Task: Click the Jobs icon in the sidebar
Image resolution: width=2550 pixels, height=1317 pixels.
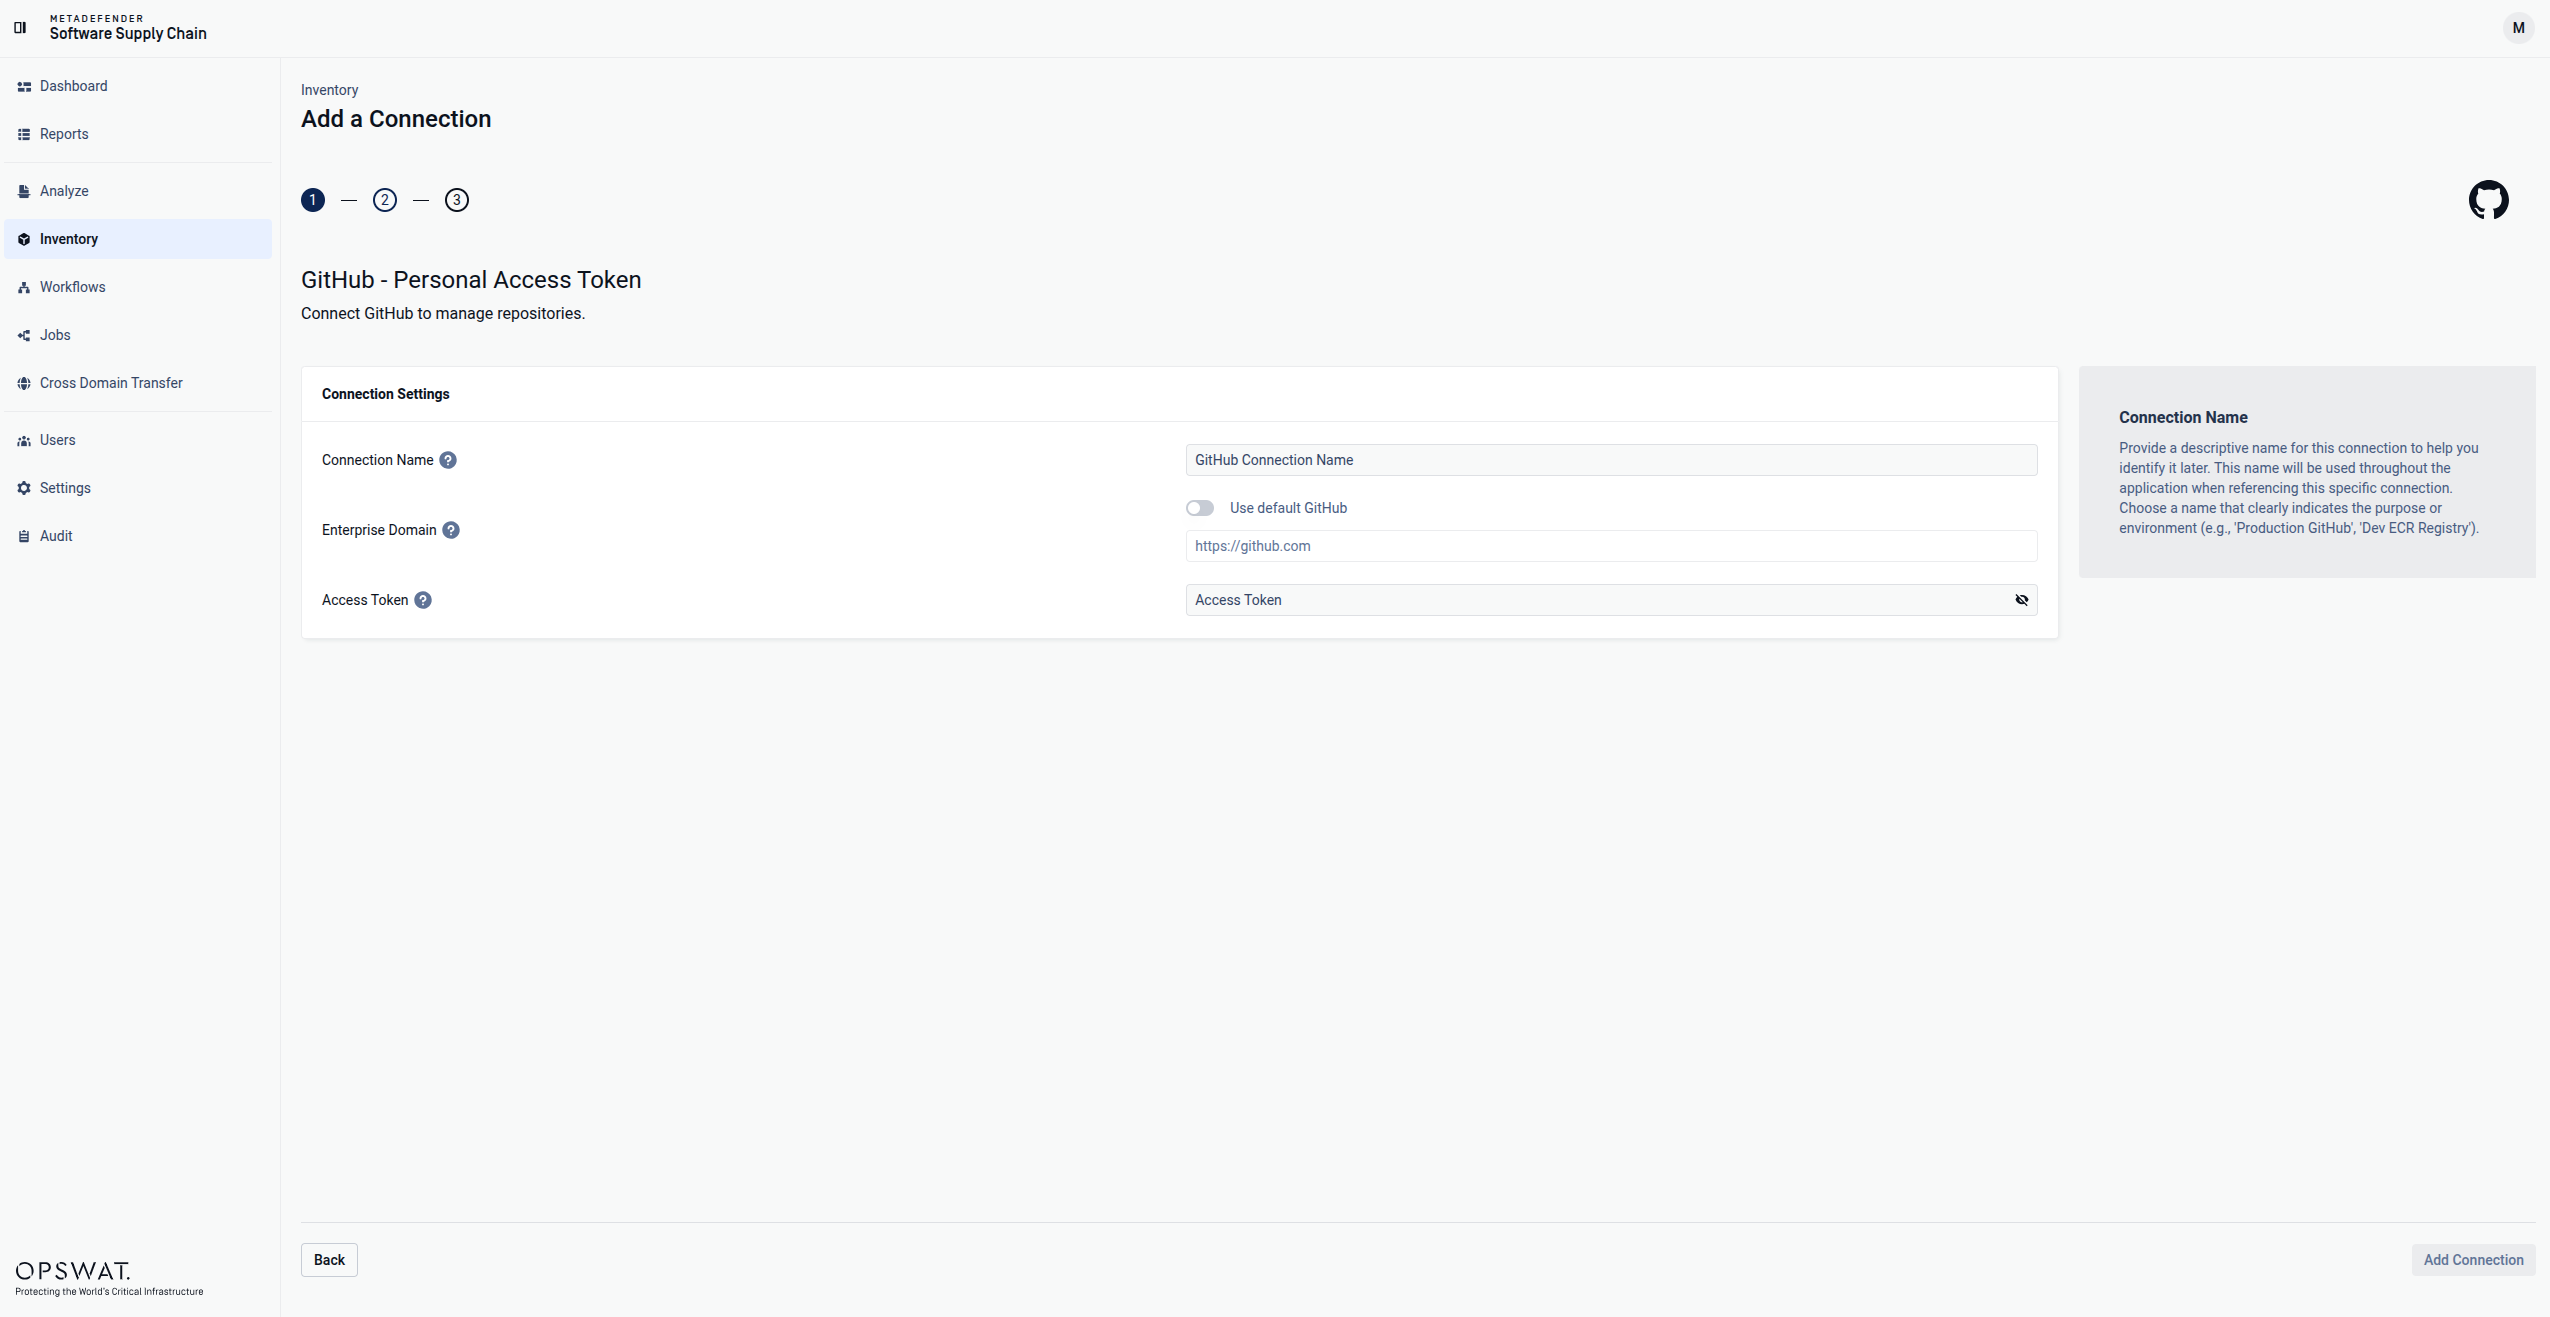Action: pos(24,336)
